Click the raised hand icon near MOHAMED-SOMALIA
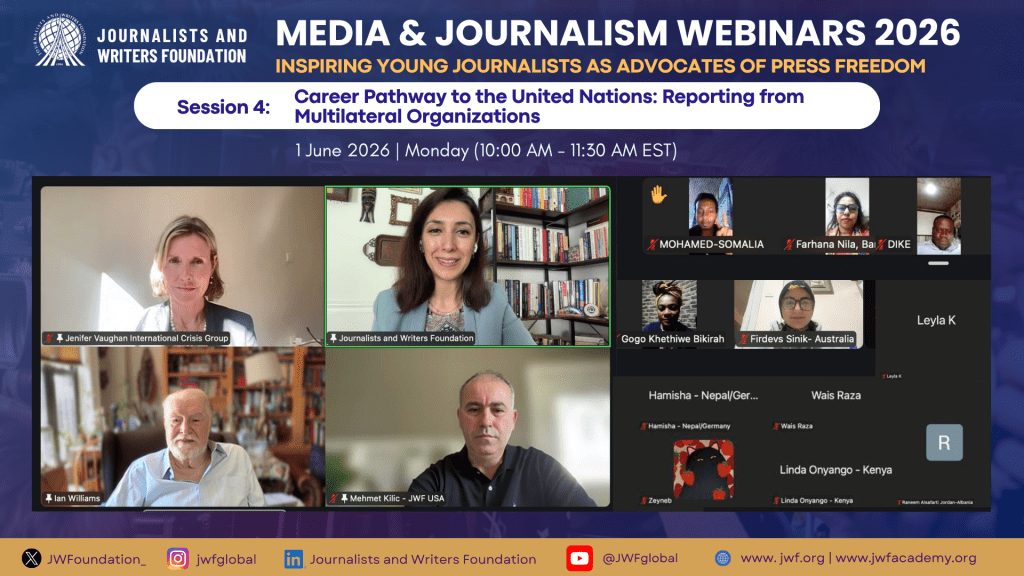 (x=658, y=195)
